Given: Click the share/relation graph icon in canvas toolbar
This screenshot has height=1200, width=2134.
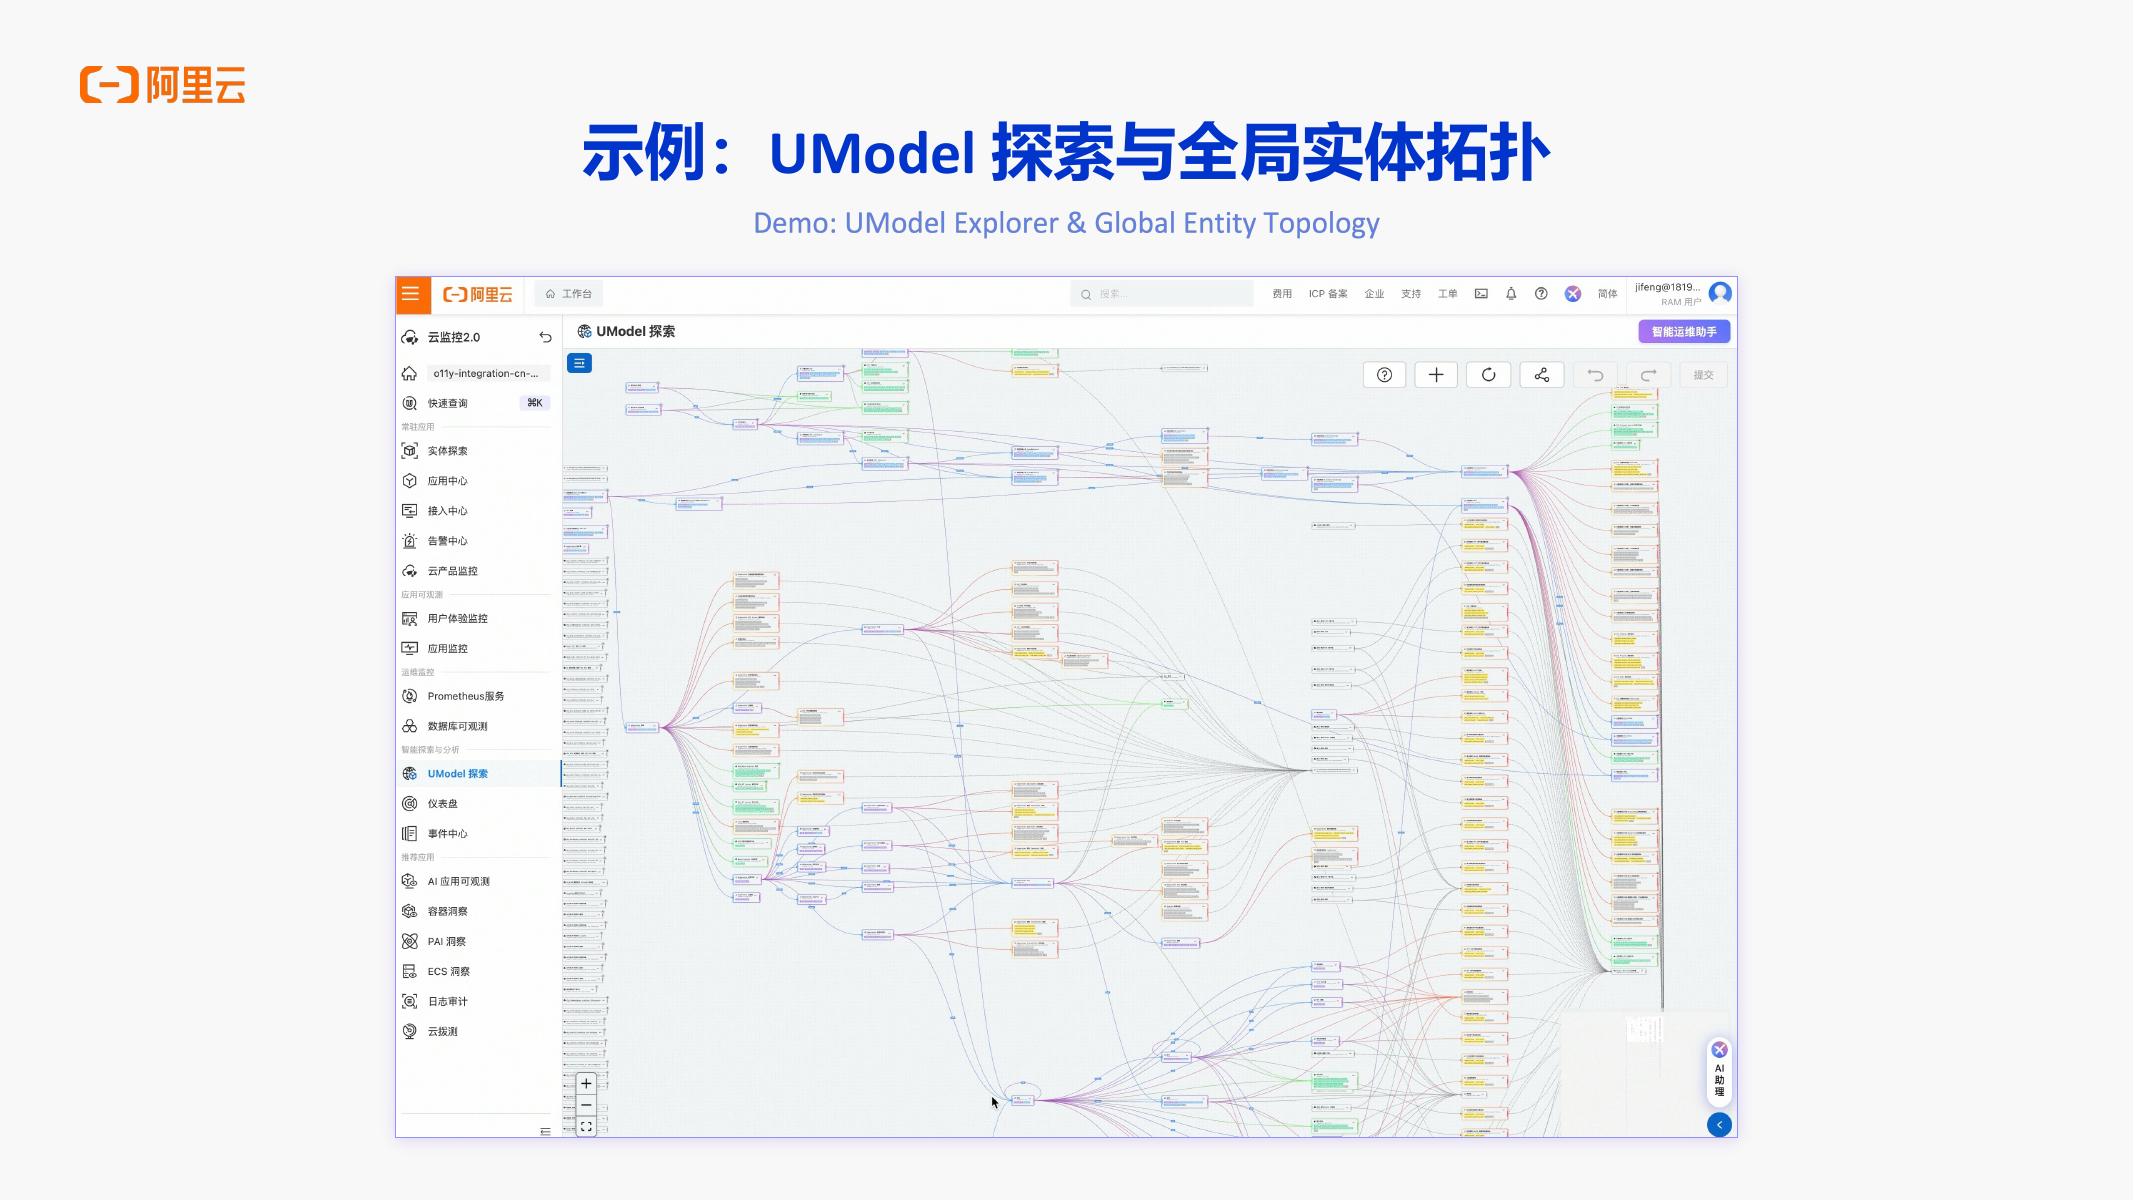Looking at the screenshot, I should coord(1541,375).
